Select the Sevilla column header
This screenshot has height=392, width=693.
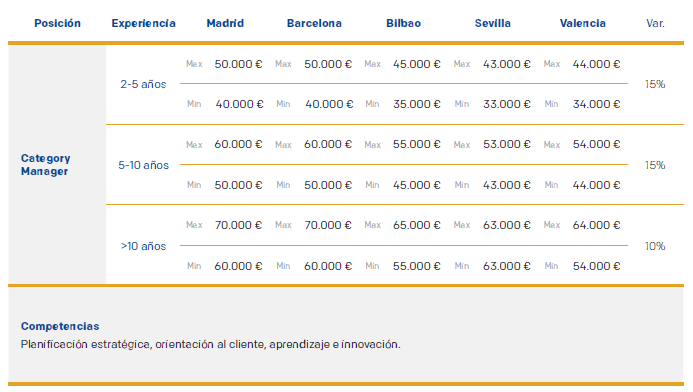[493, 23]
